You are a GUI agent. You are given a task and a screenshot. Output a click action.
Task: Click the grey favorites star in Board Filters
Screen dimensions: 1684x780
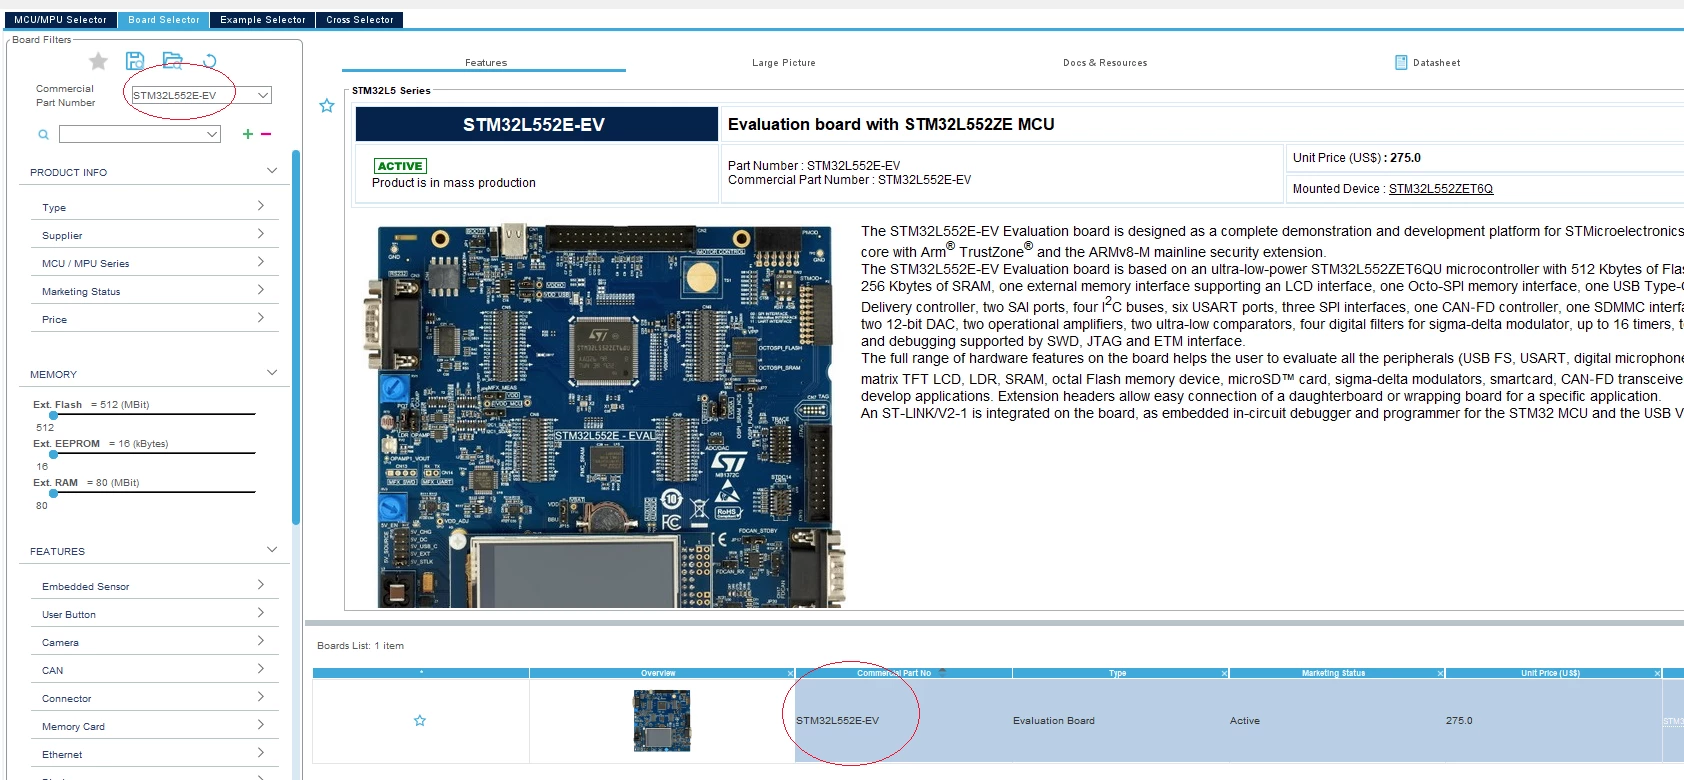pos(98,62)
